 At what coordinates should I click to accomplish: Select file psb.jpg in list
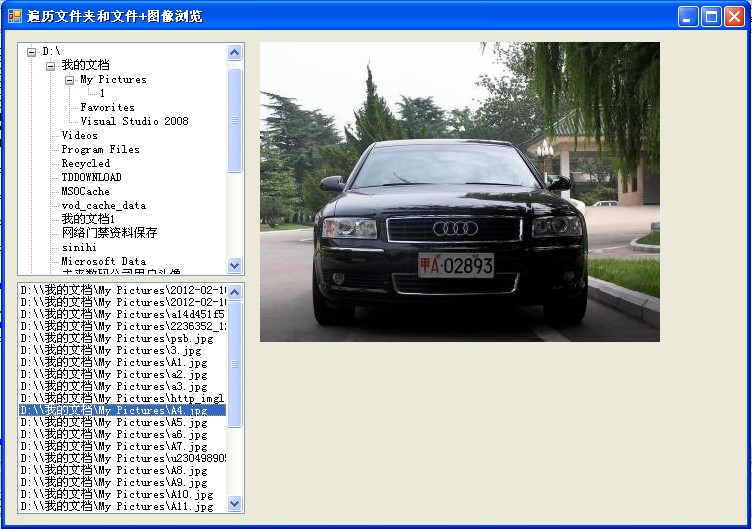(122, 339)
